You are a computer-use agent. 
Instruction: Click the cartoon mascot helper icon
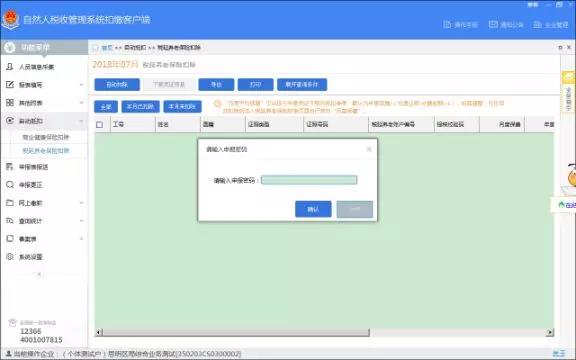click(572, 176)
